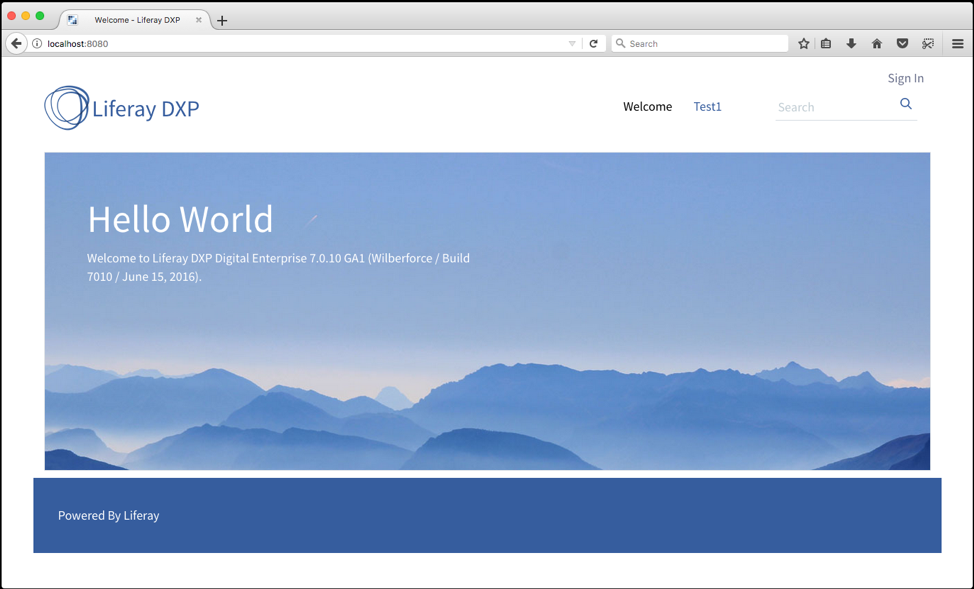
Task: Select the Welcome - Liferay DXP browser tab
Action: tap(135, 20)
